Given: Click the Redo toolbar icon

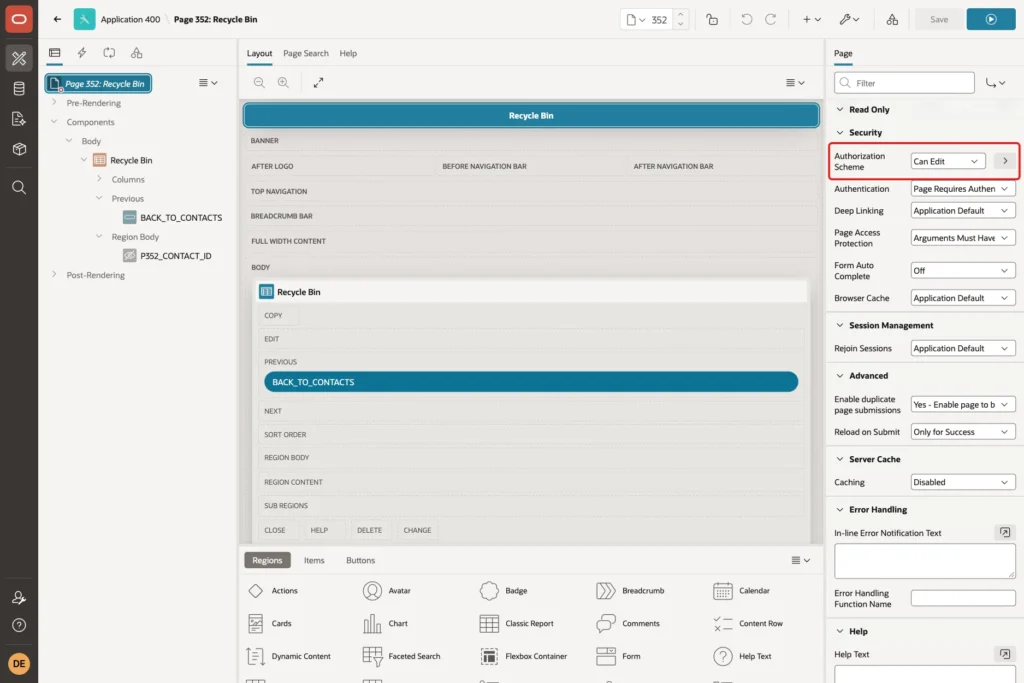Looking at the screenshot, I should [771, 20].
